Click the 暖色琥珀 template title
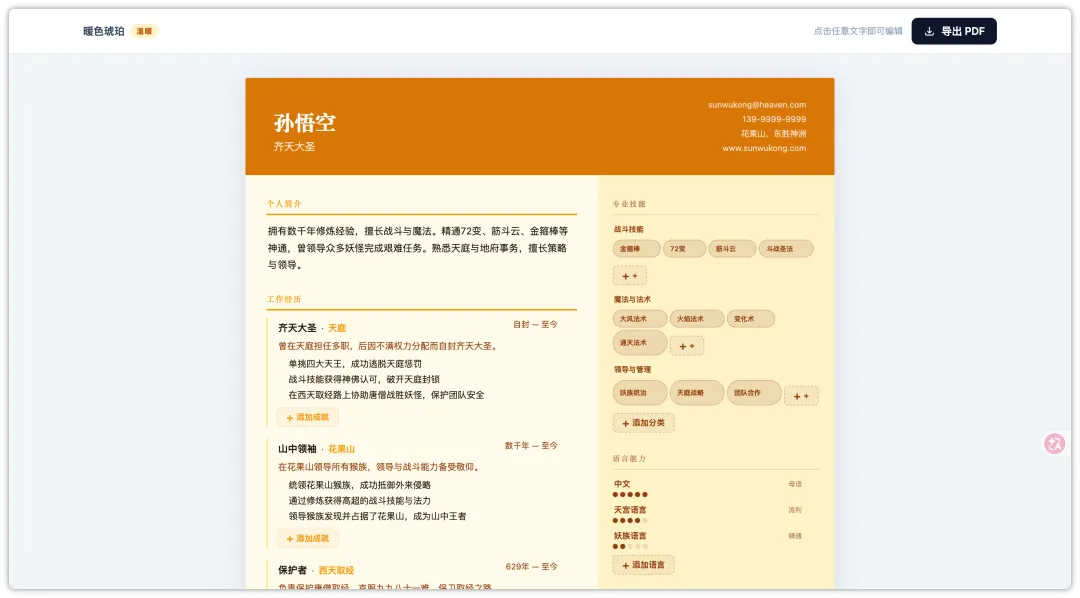1080x598 pixels. (103, 31)
